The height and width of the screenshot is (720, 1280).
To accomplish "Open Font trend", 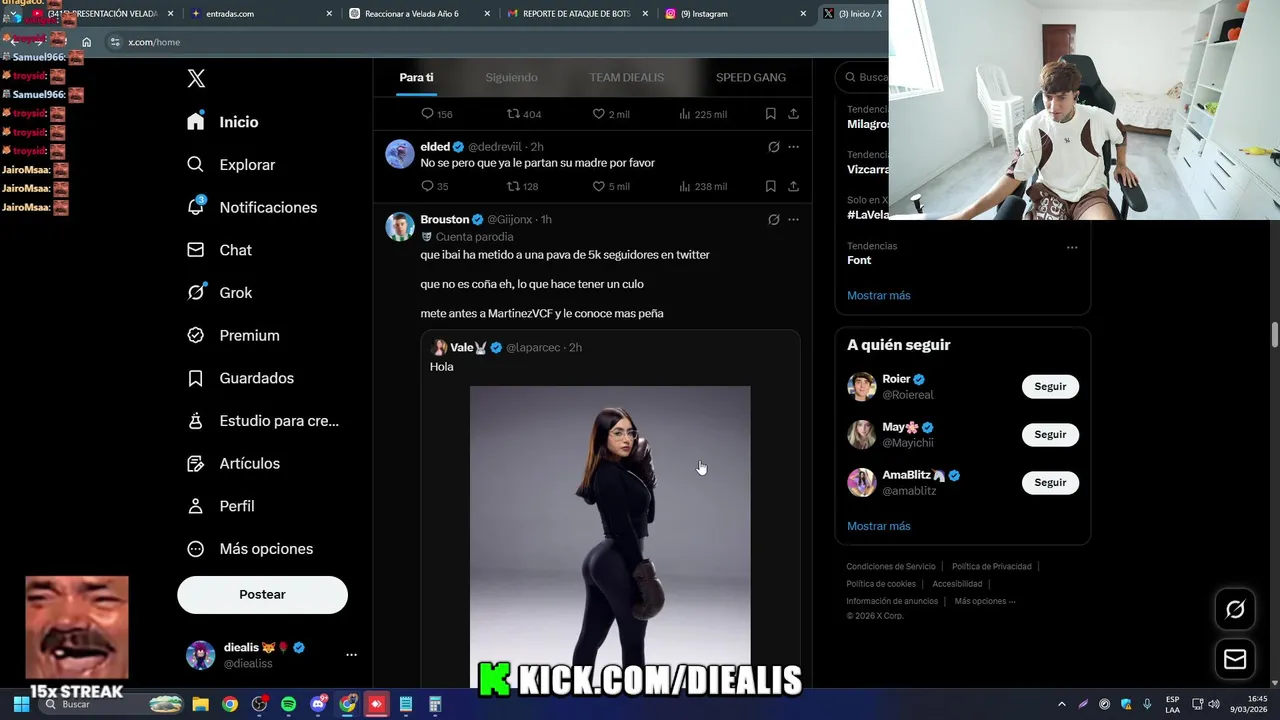I will pyautogui.click(x=859, y=260).
